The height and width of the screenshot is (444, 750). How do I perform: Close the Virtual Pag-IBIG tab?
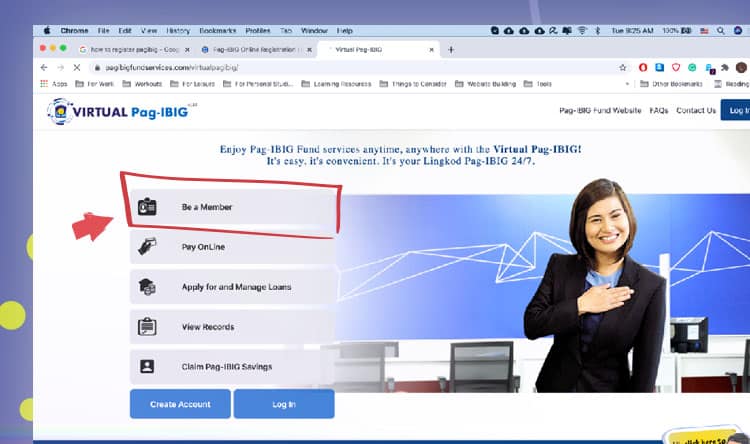tap(431, 50)
